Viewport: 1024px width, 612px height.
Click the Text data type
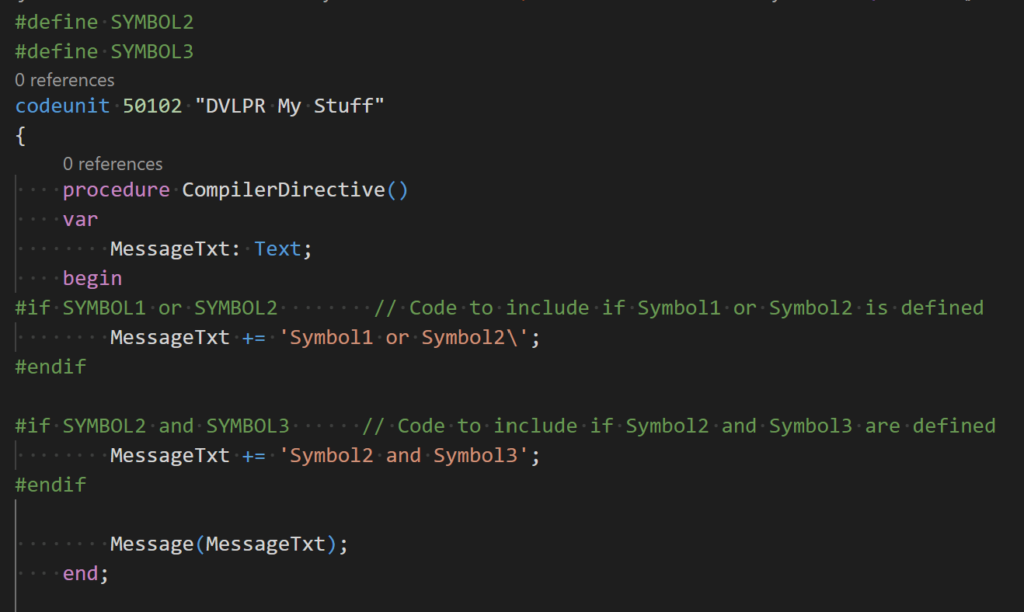click(278, 249)
